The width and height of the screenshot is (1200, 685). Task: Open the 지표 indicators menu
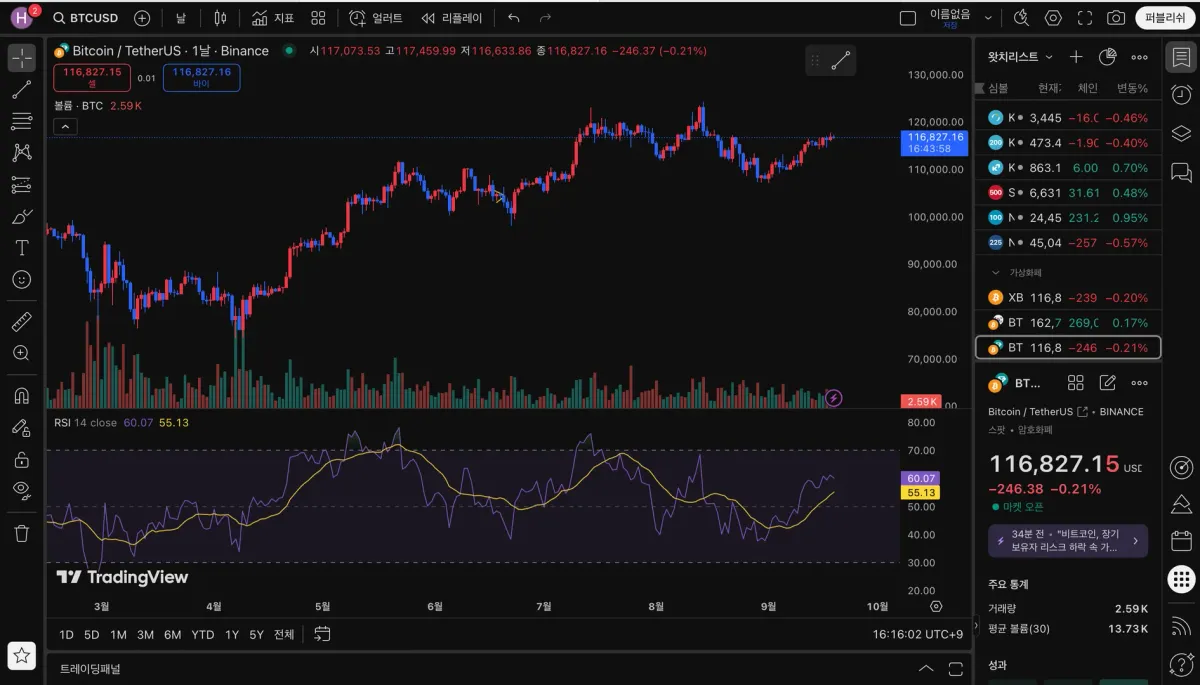click(273, 18)
